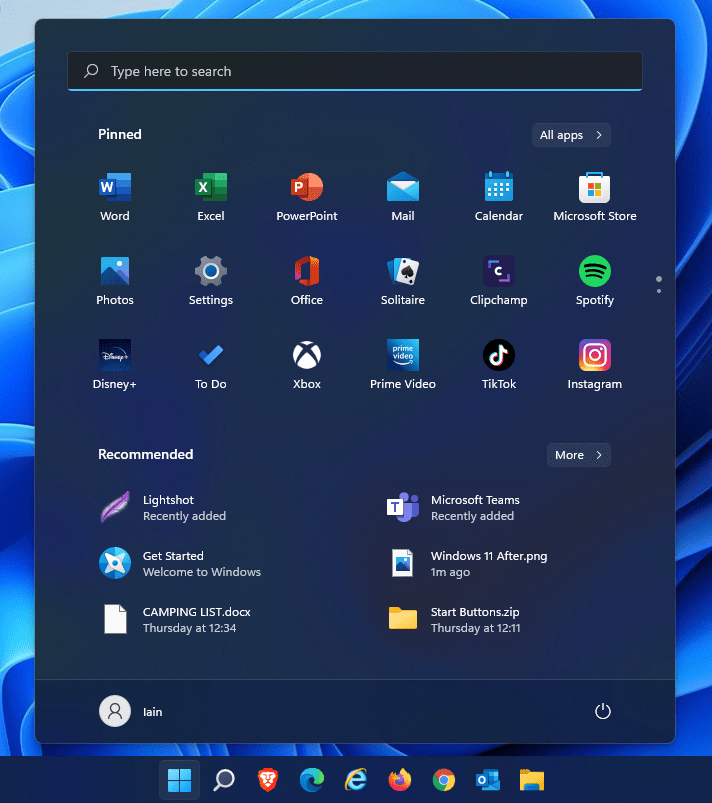Click the taskbar search magnifier
This screenshot has height=803, width=712.
pos(224,780)
